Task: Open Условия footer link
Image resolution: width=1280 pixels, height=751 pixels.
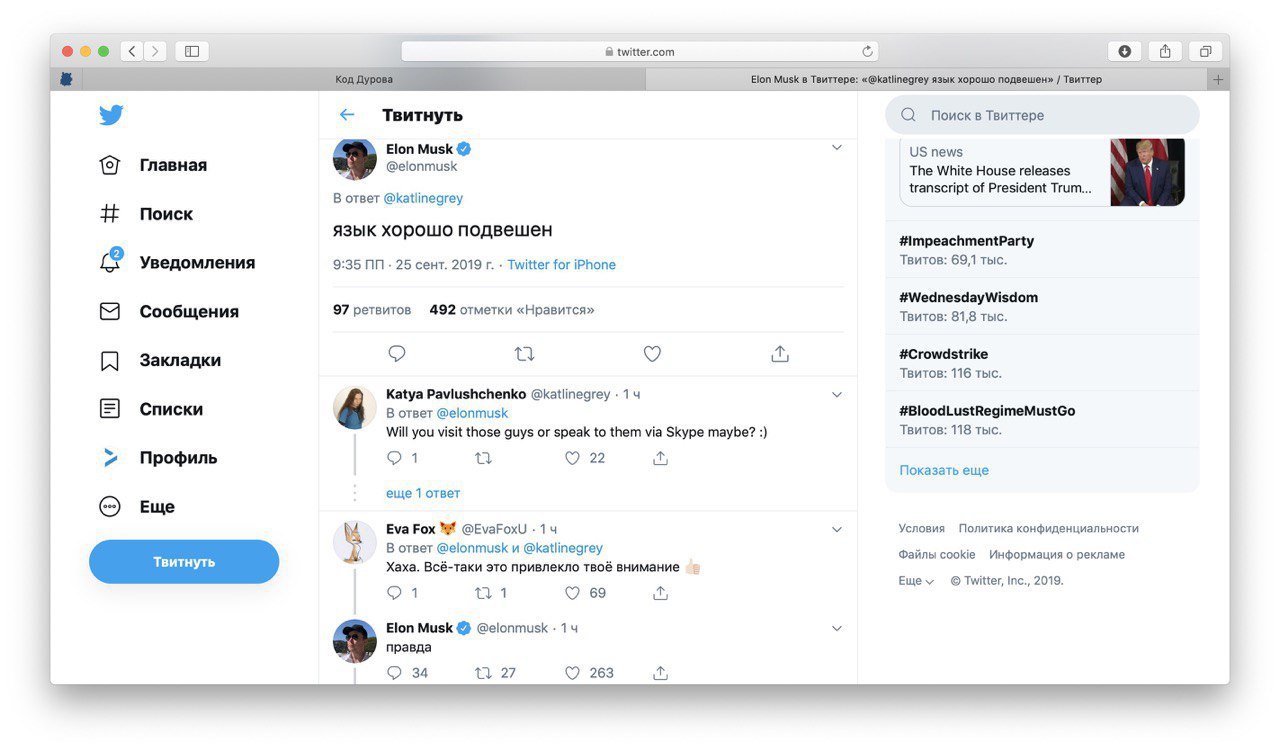Action: point(921,529)
